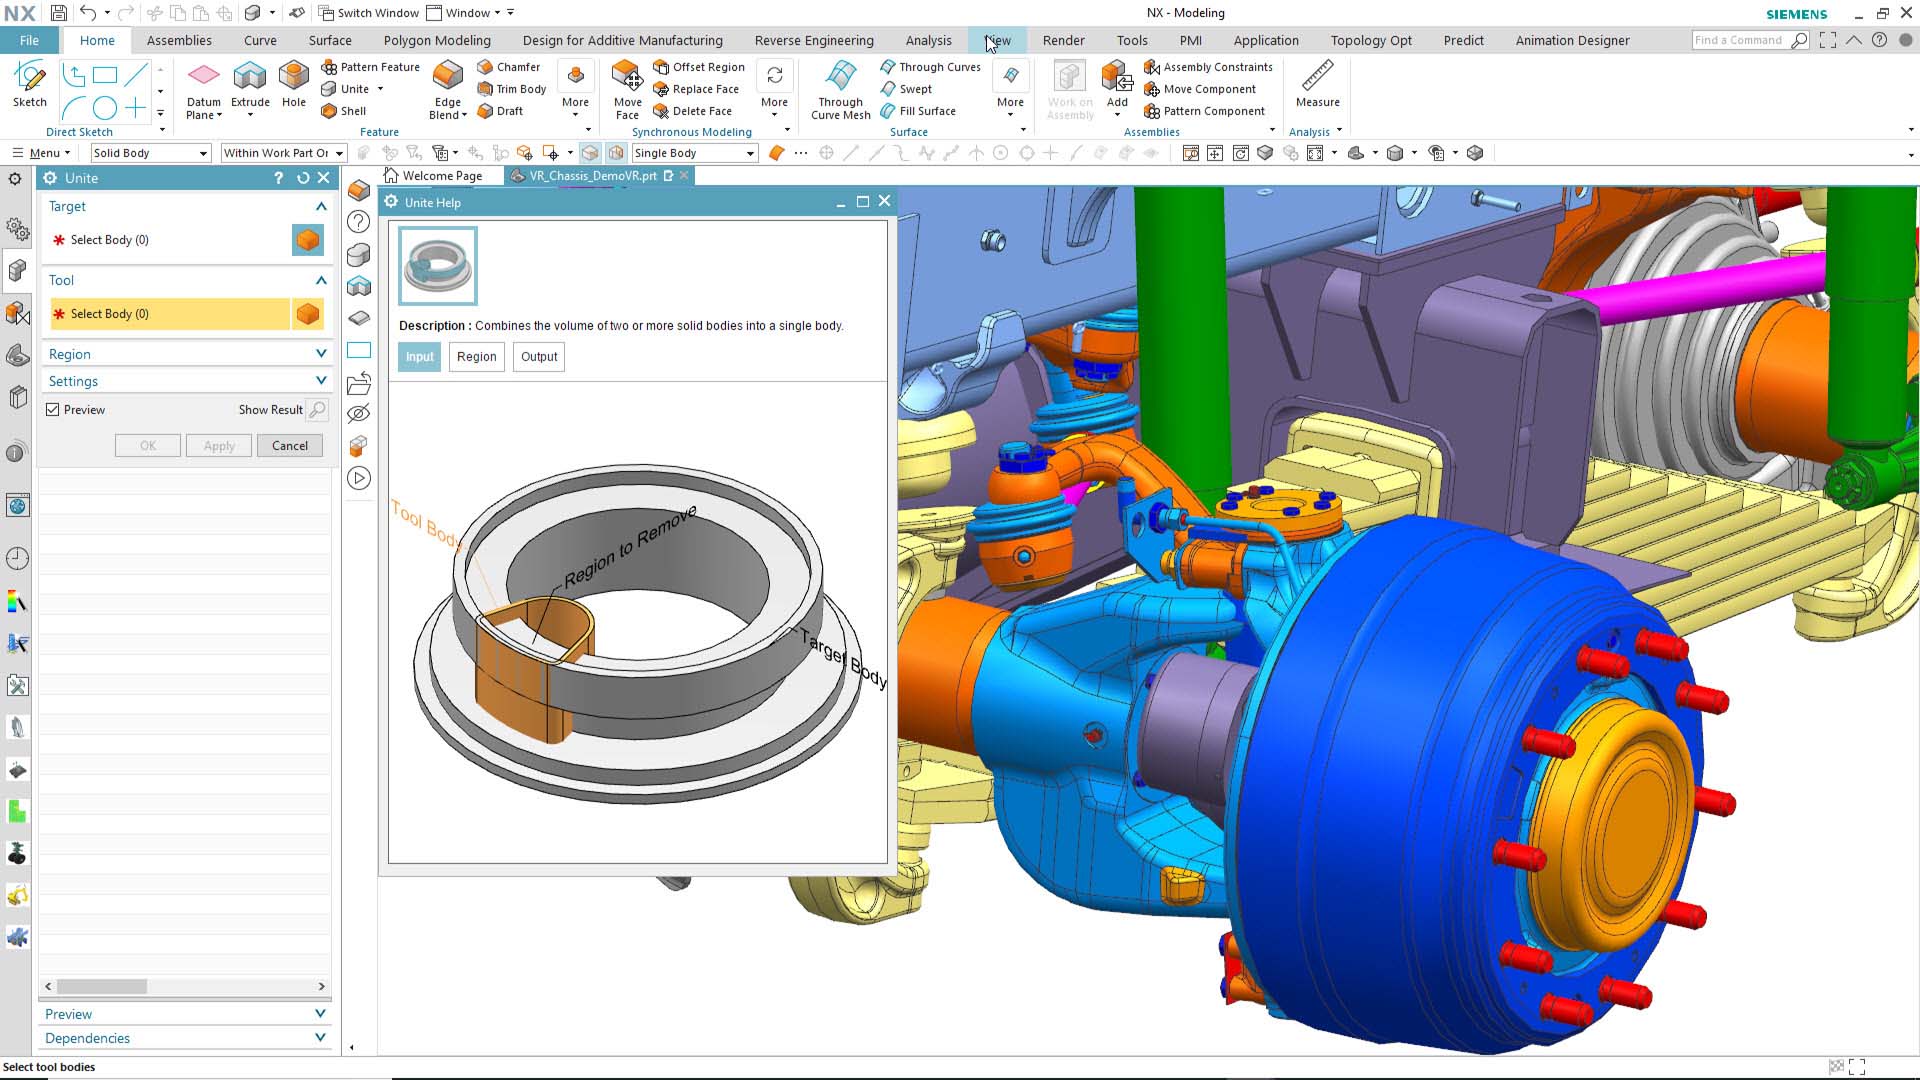Toggle the Preview checkbox in Unite panel
This screenshot has width=1920, height=1080.
click(54, 410)
